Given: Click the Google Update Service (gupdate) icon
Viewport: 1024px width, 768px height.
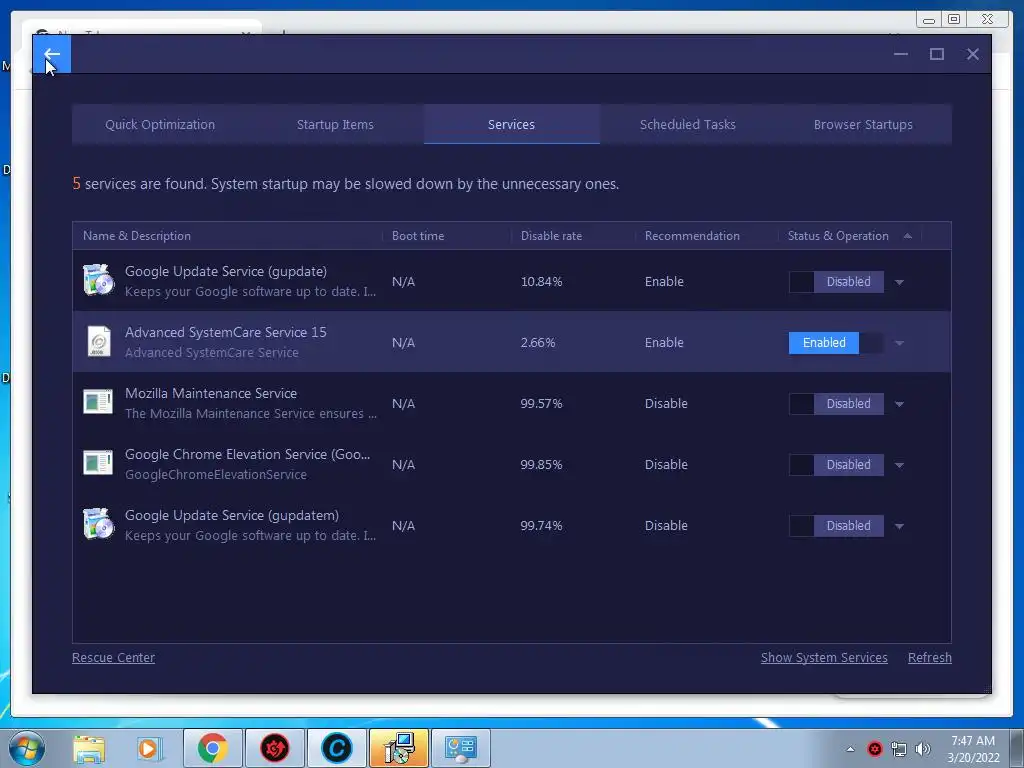Looking at the screenshot, I should (x=99, y=280).
